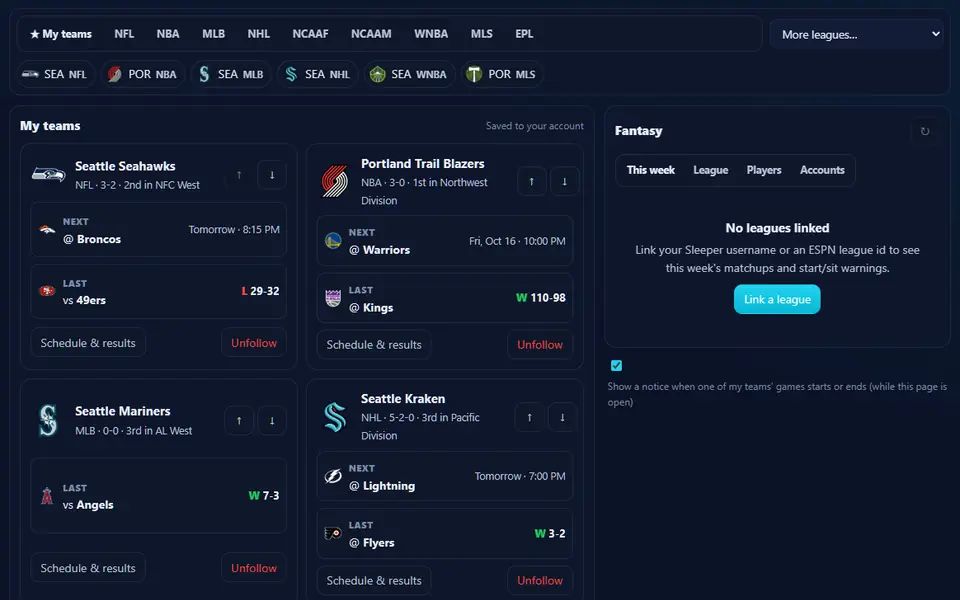Move Seattle Seahawks card up
This screenshot has height=600, width=960.
tap(239, 175)
